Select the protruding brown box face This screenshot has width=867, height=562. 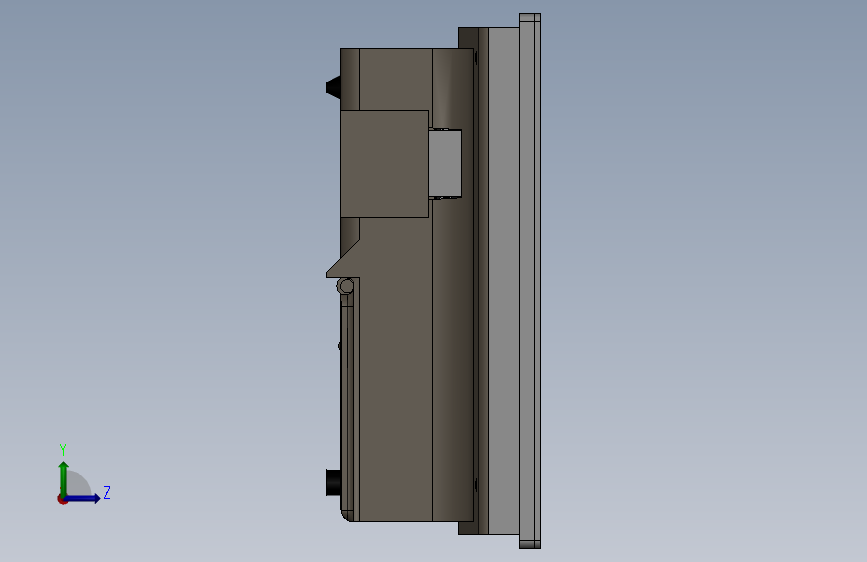384,164
